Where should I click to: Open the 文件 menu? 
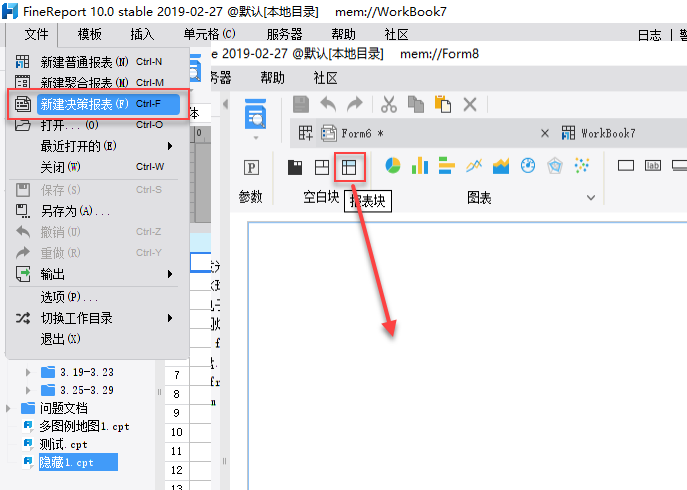(36, 34)
